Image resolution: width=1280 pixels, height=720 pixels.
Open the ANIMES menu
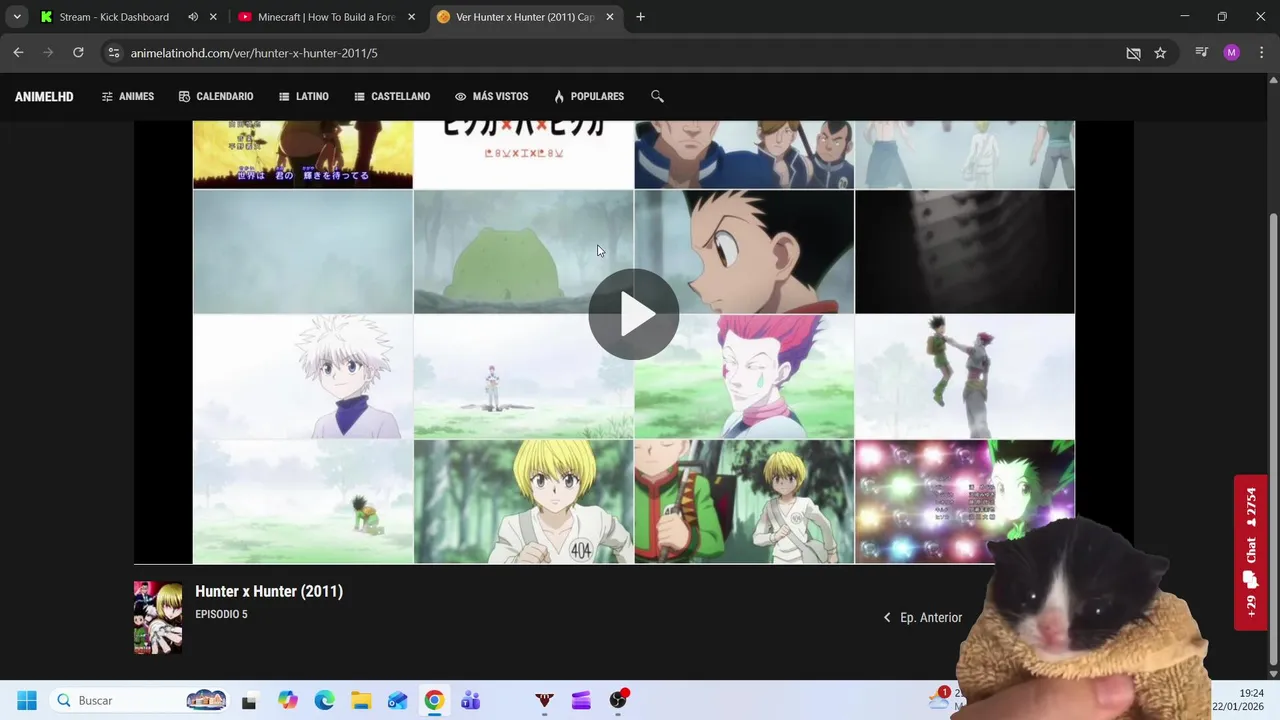[x=128, y=96]
